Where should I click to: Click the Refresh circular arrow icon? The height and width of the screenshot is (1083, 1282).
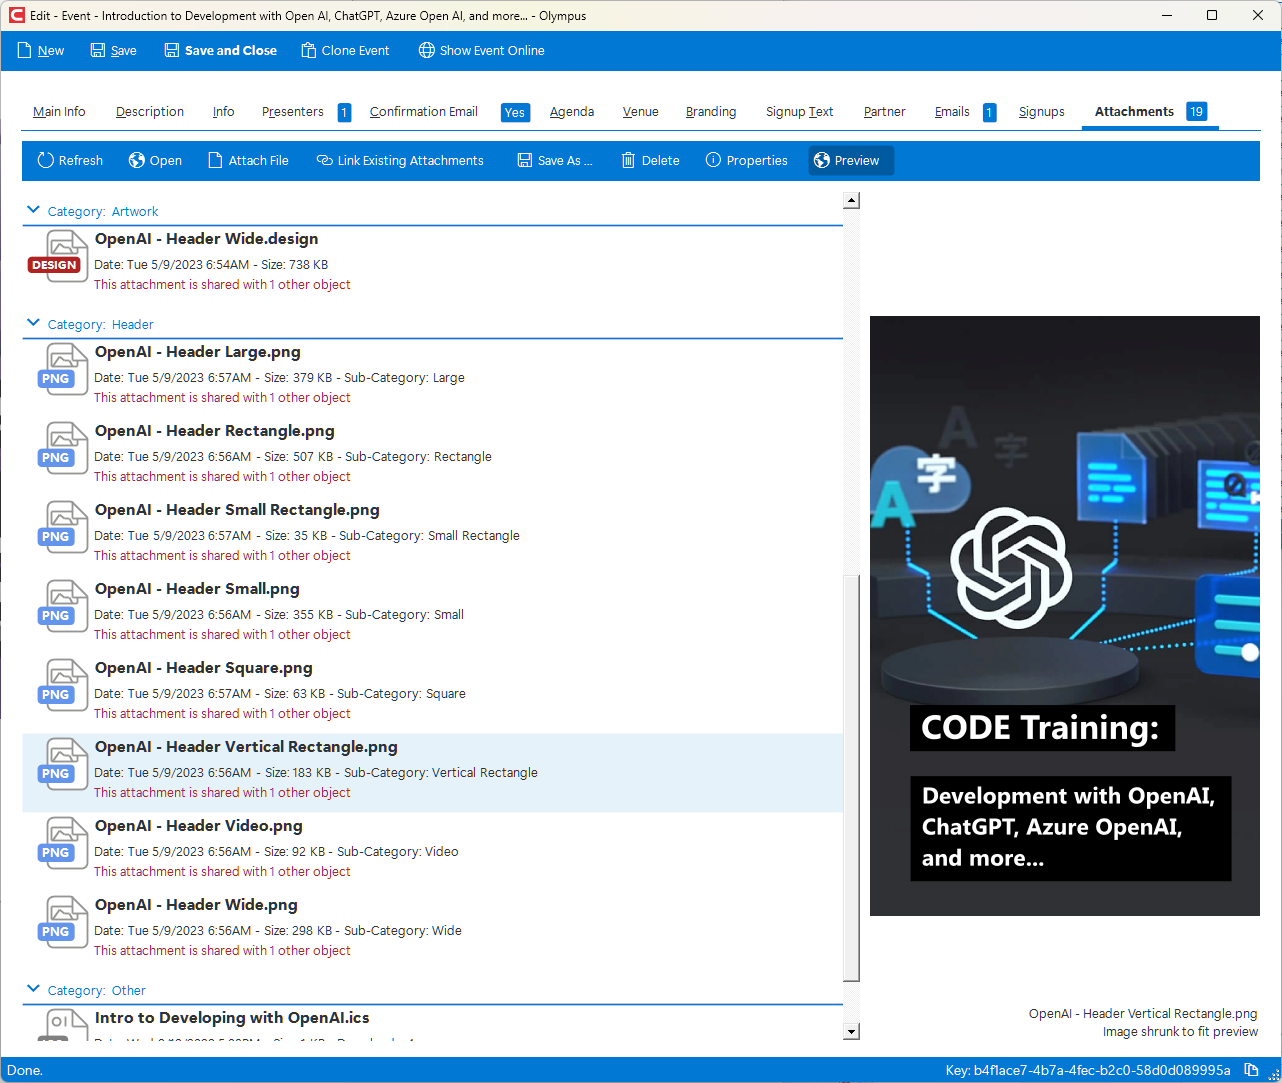point(45,160)
